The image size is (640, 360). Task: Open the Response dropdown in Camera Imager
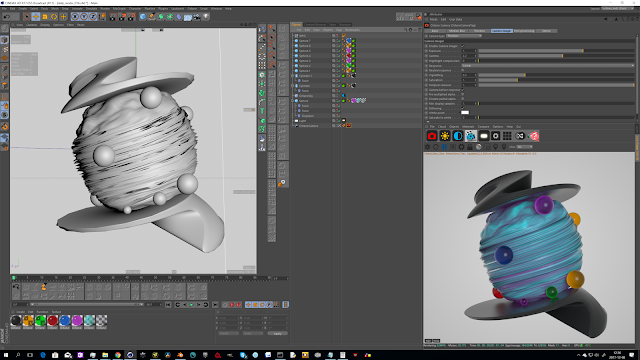(548, 65)
